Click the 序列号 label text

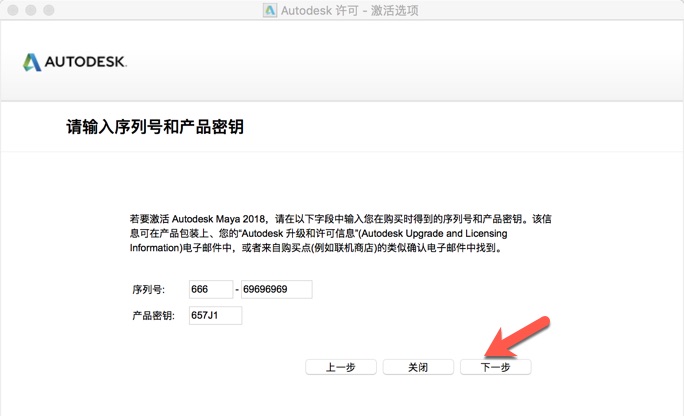148,290
